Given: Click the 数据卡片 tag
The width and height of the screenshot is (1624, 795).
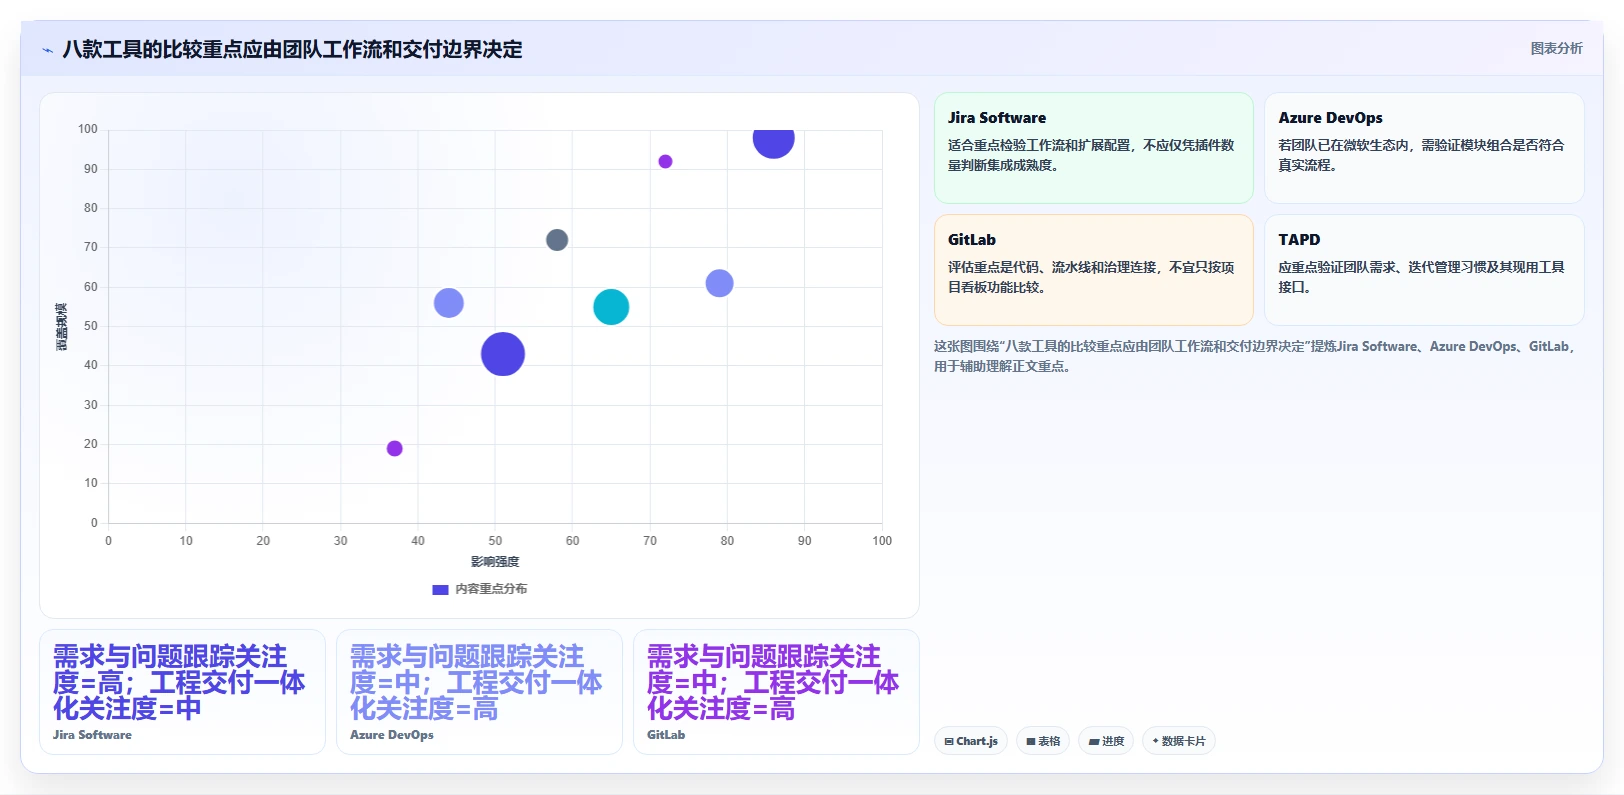Looking at the screenshot, I should click(1178, 741).
